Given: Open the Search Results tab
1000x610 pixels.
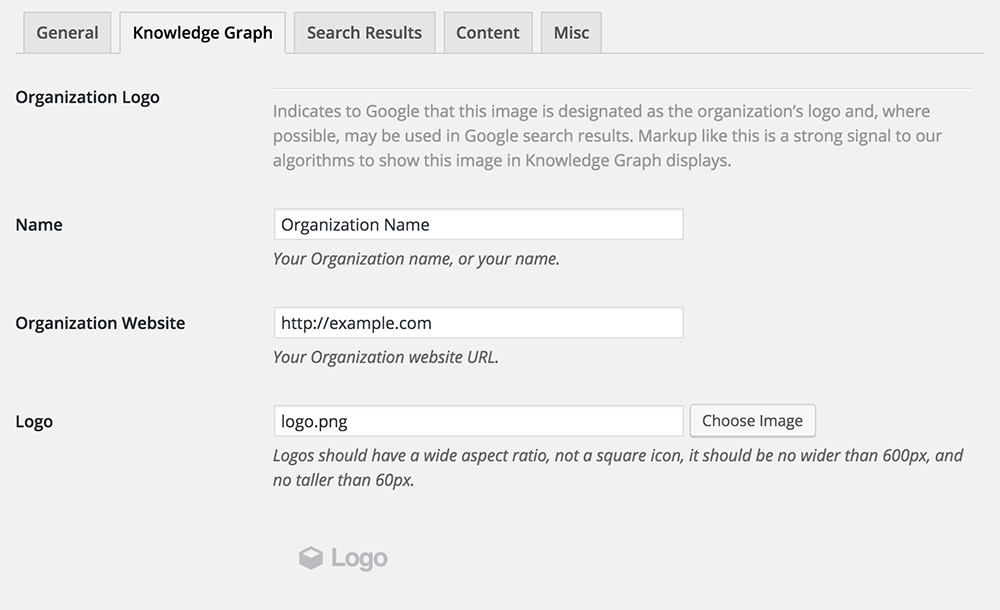Looking at the screenshot, I should click(x=364, y=33).
